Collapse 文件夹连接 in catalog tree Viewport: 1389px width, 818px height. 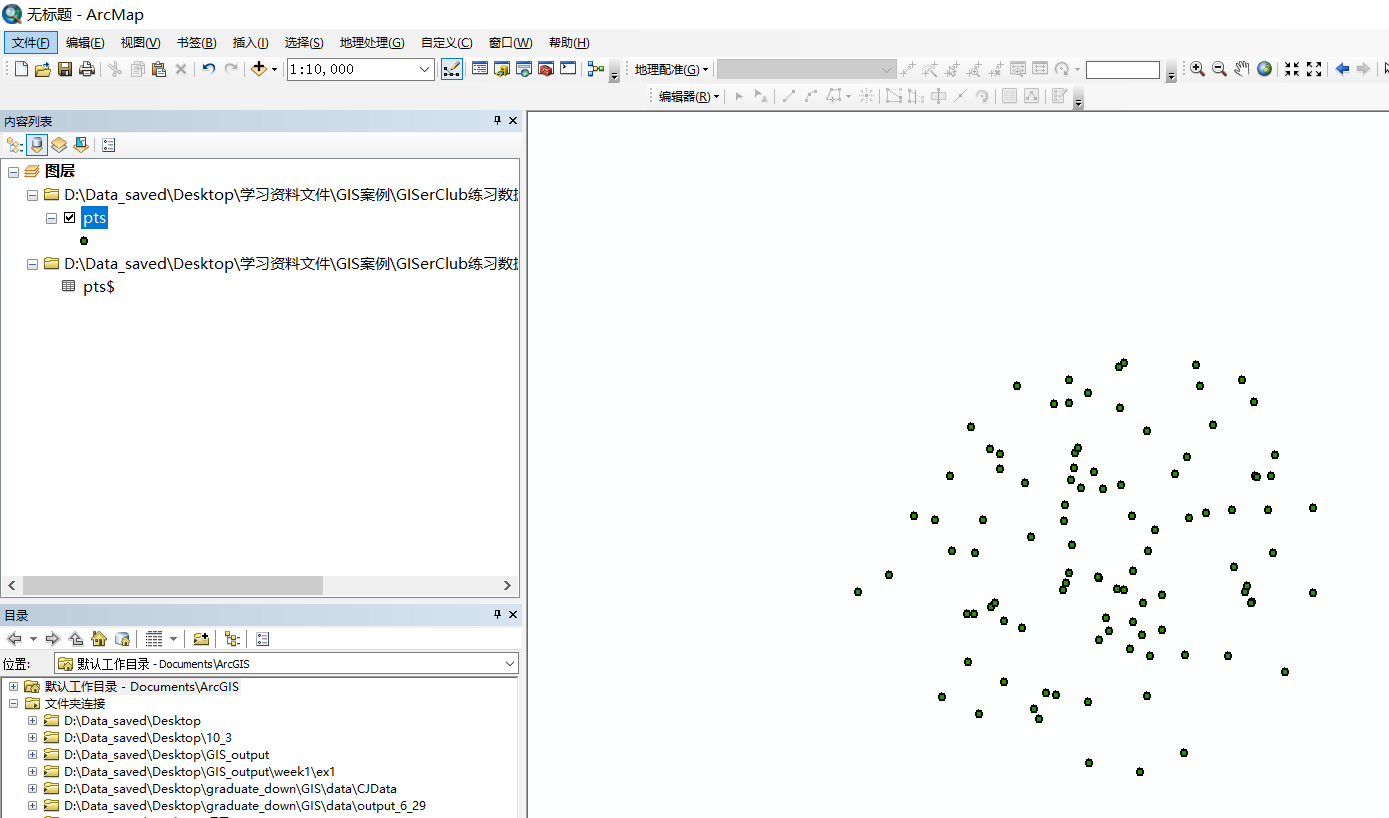pos(13,704)
